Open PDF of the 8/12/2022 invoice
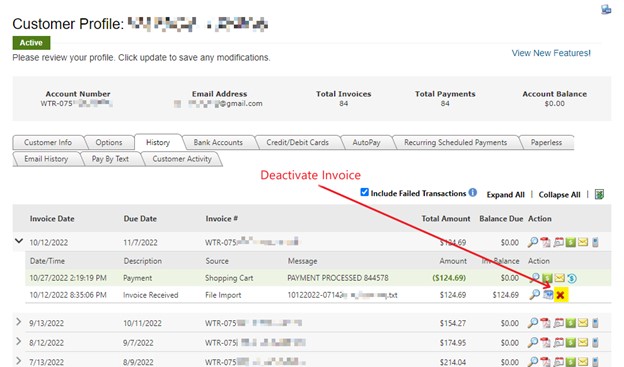 pyautogui.click(x=545, y=342)
